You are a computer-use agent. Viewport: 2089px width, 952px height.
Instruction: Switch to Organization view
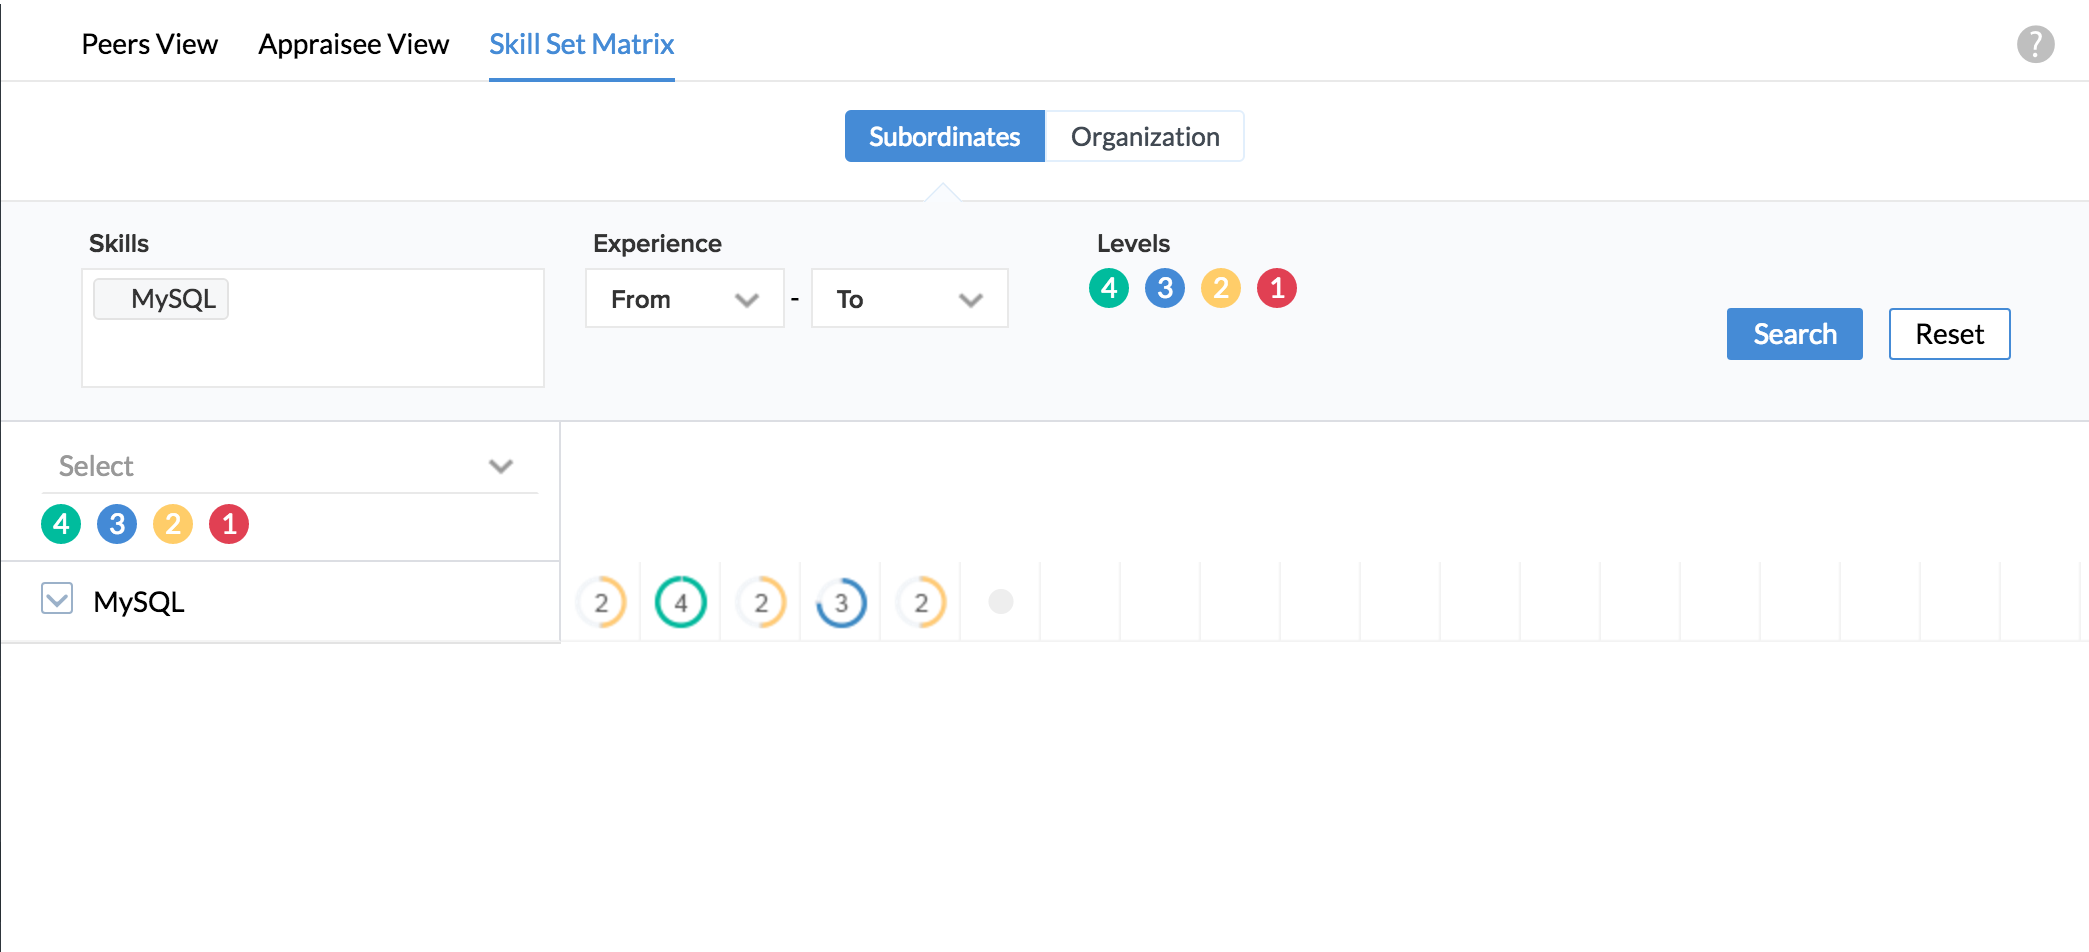coord(1144,136)
